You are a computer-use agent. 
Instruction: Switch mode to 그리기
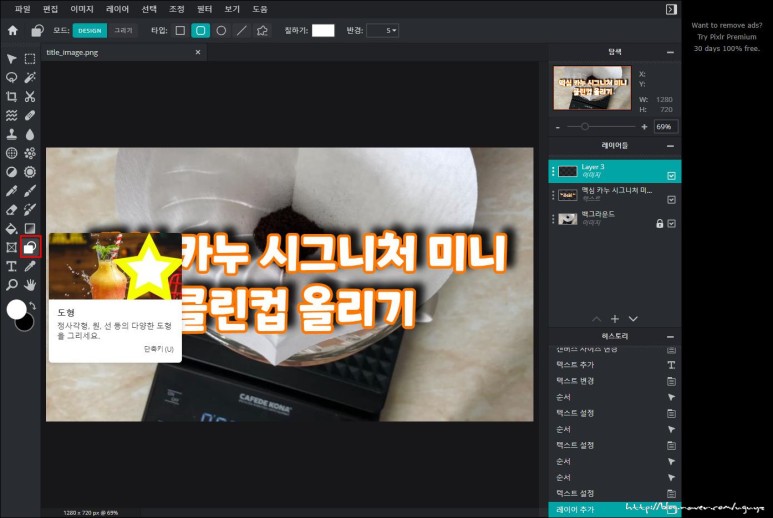[x=123, y=31]
